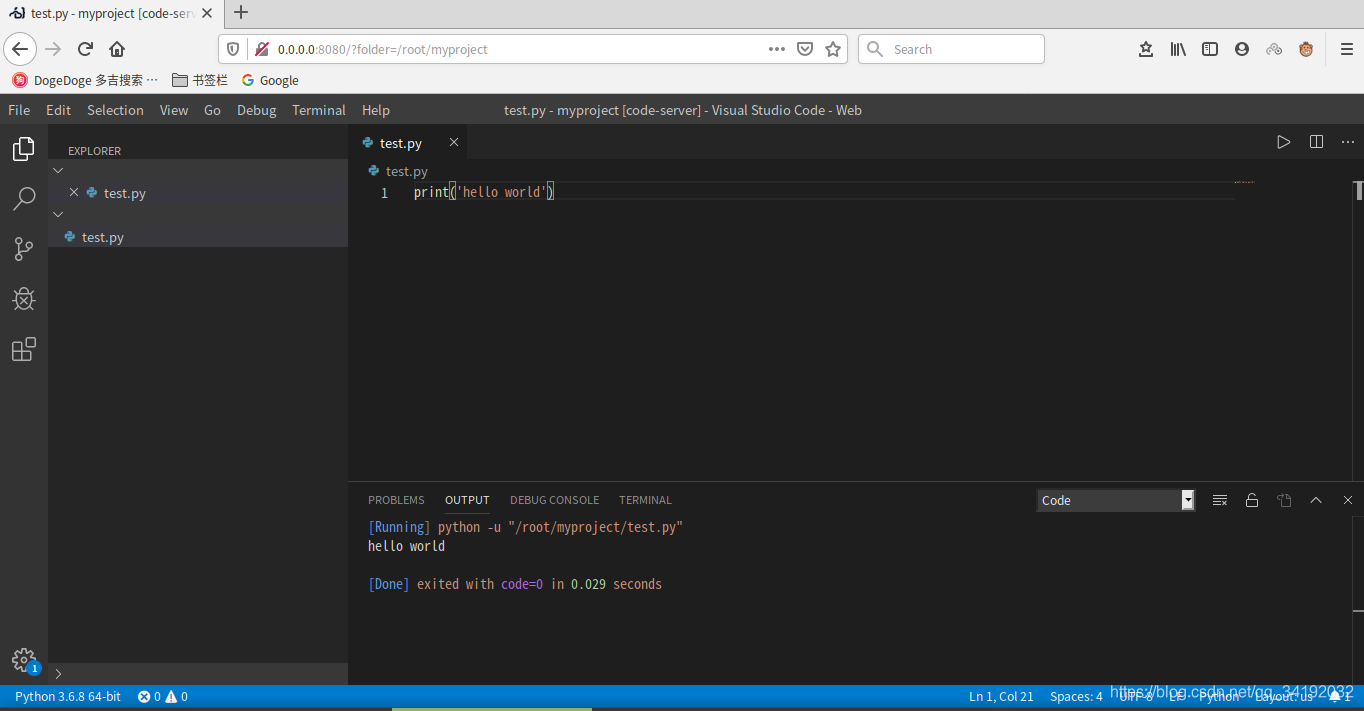Split the editor to the right

pyautogui.click(x=1316, y=142)
